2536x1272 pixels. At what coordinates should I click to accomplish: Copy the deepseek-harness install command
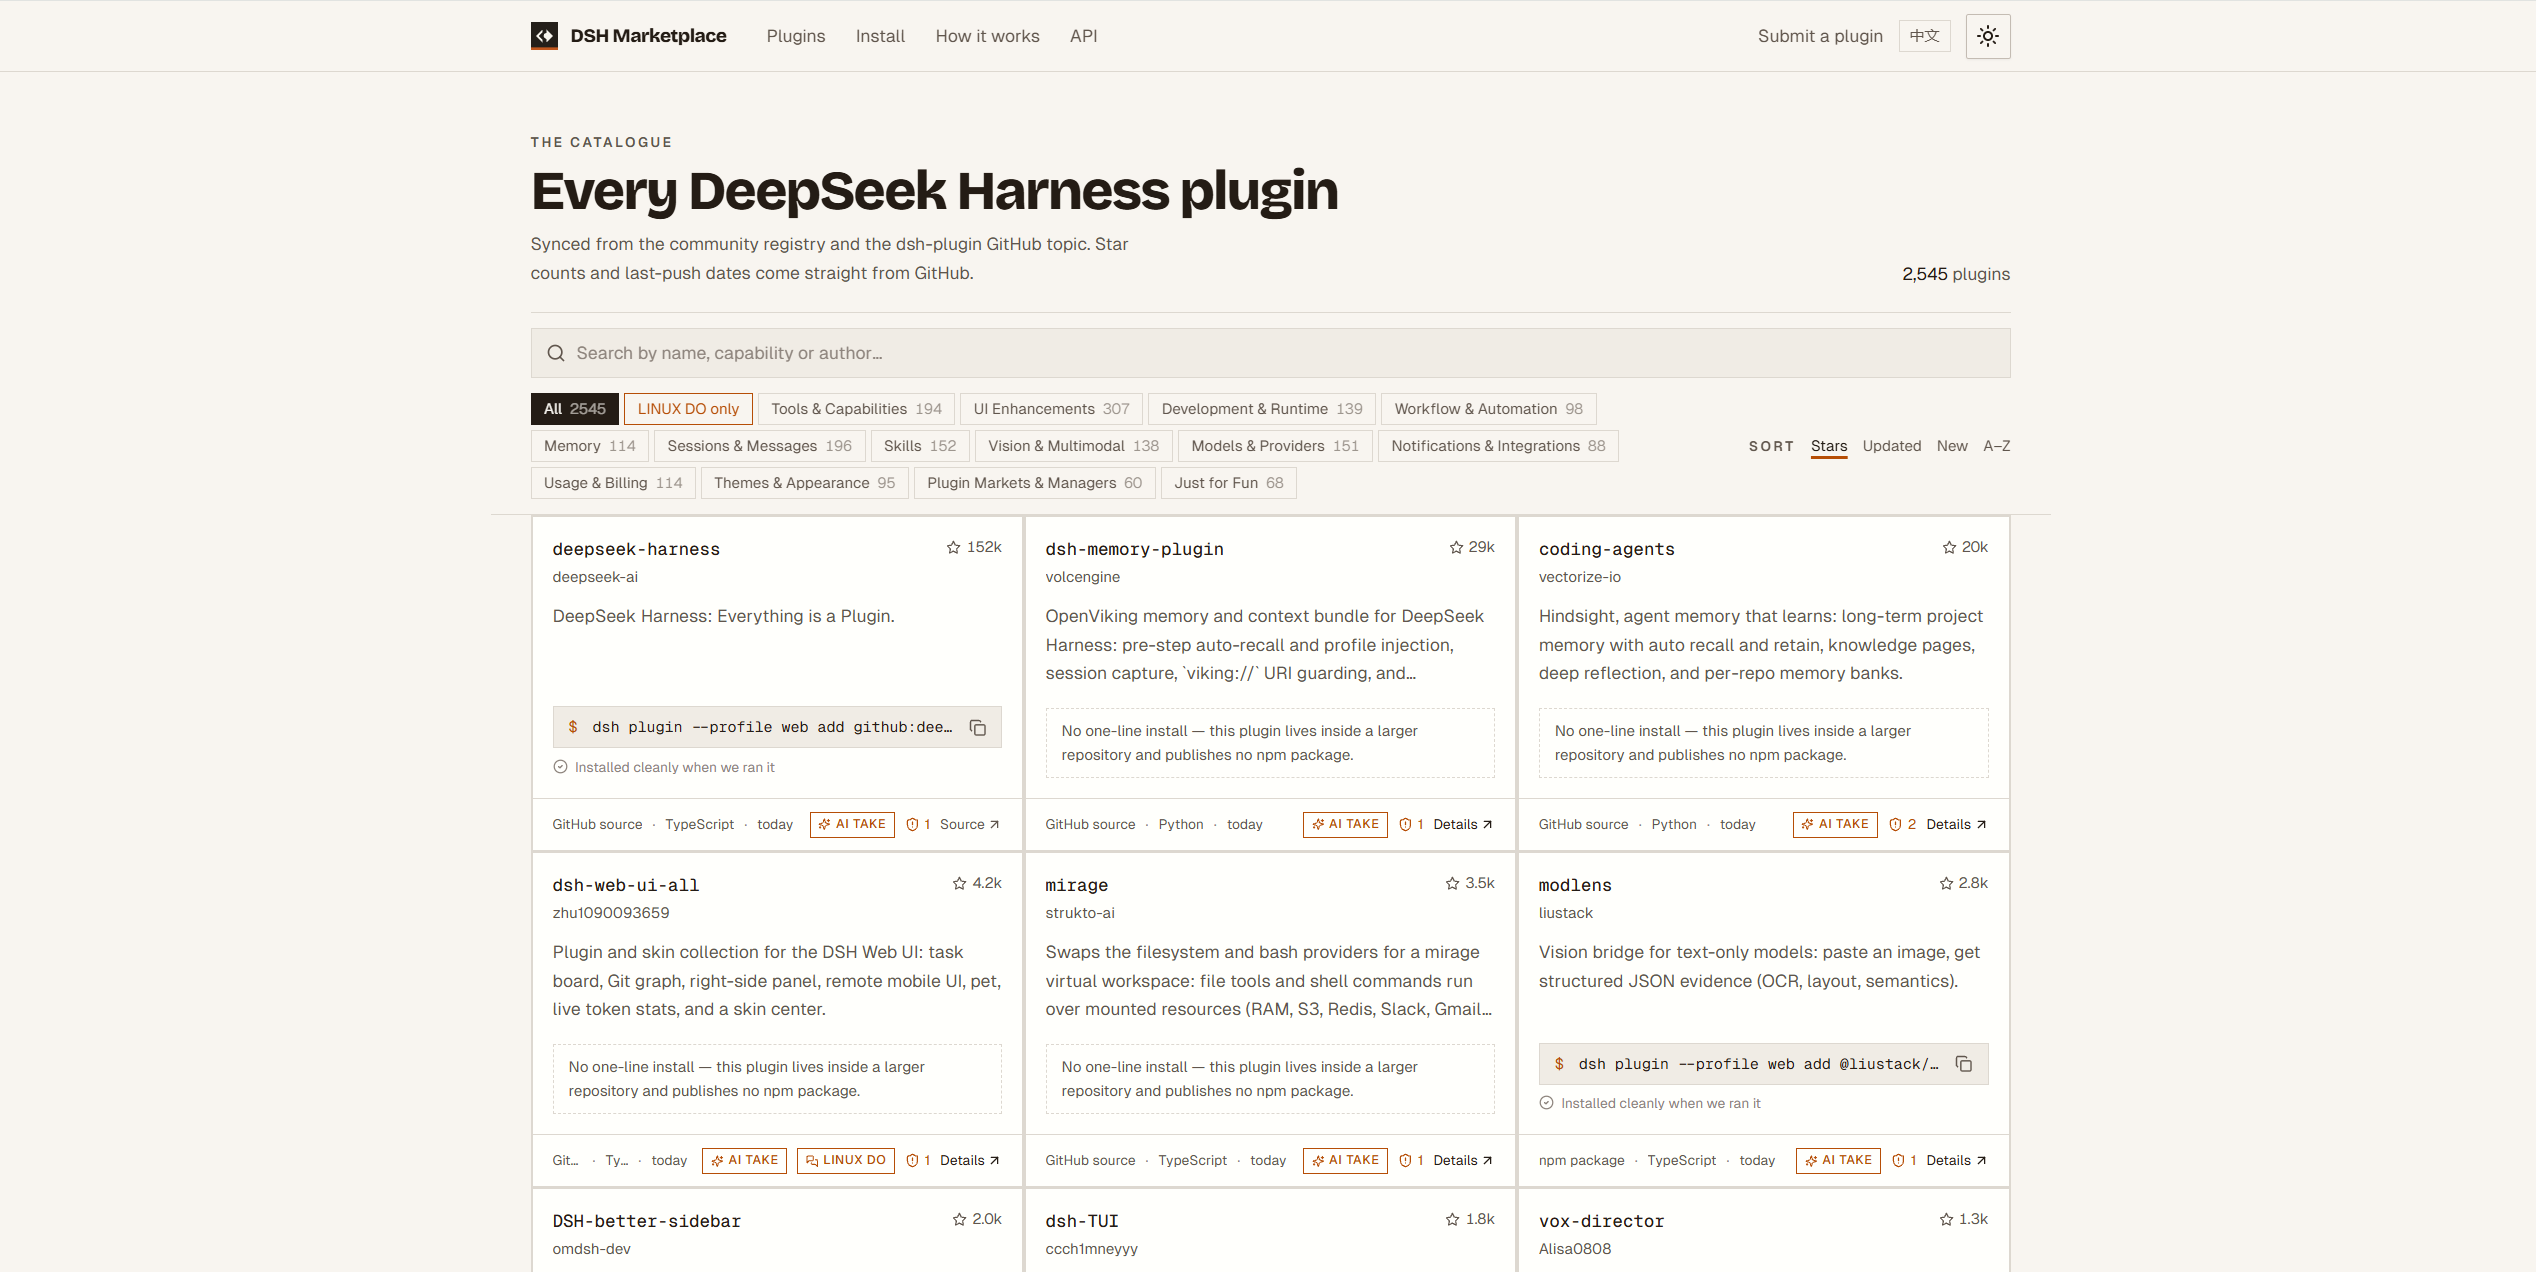click(x=978, y=728)
